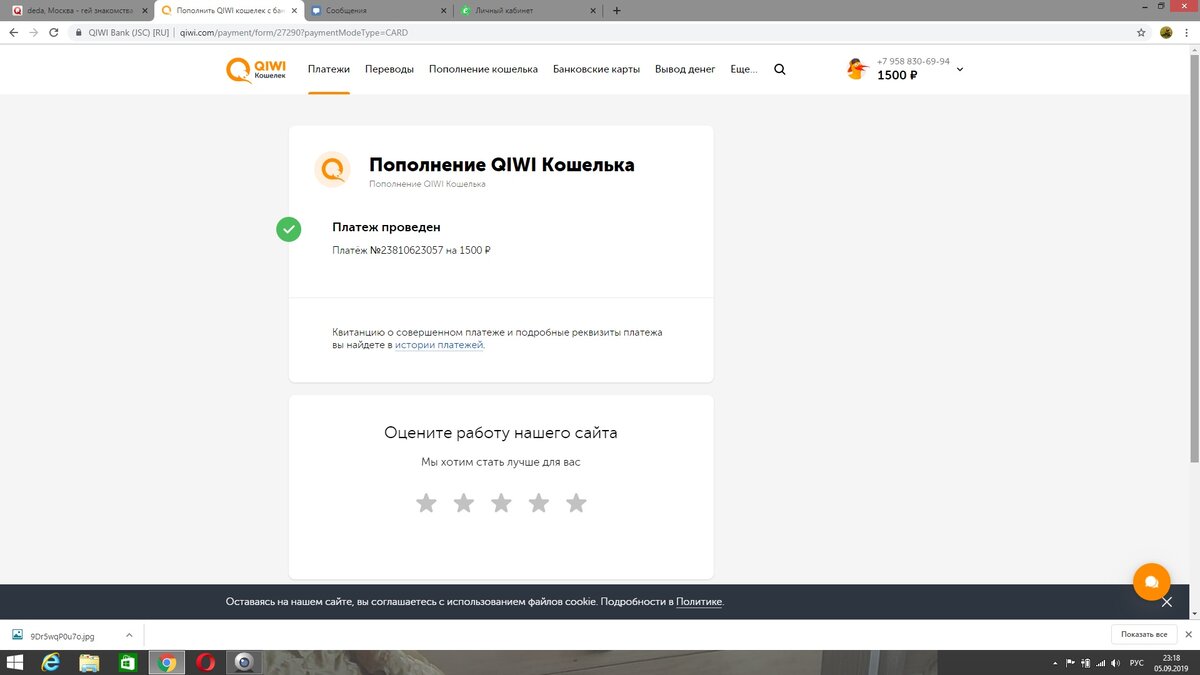Rate the site two stars
The height and width of the screenshot is (675, 1200).
tap(464, 503)
